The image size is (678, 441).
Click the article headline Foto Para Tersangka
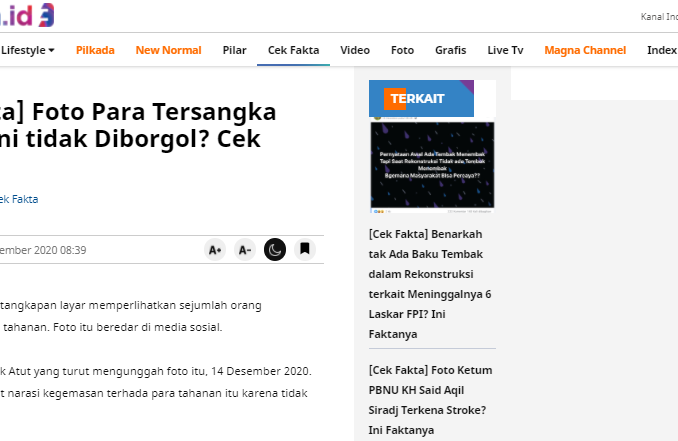pos(138,125)
